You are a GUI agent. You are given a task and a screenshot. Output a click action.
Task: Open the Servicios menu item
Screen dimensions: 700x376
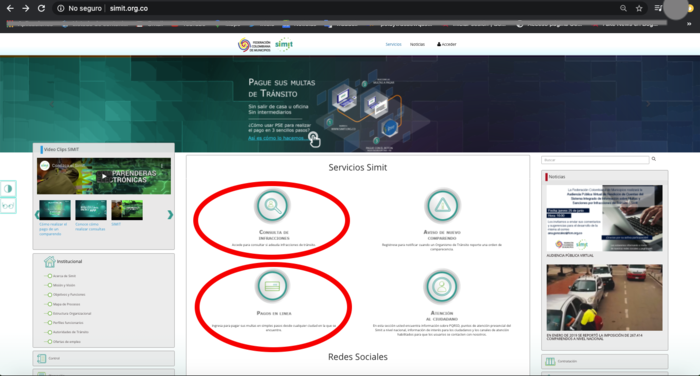[393, 44]
